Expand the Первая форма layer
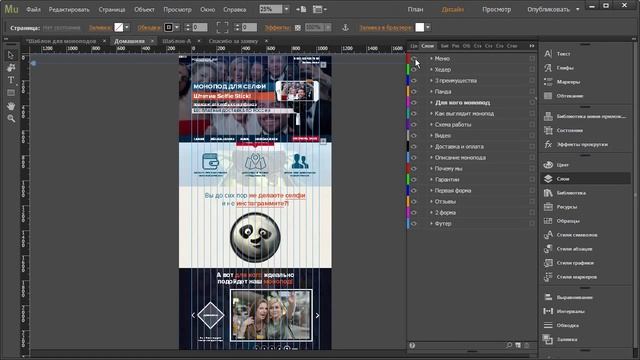 (431, 191)
